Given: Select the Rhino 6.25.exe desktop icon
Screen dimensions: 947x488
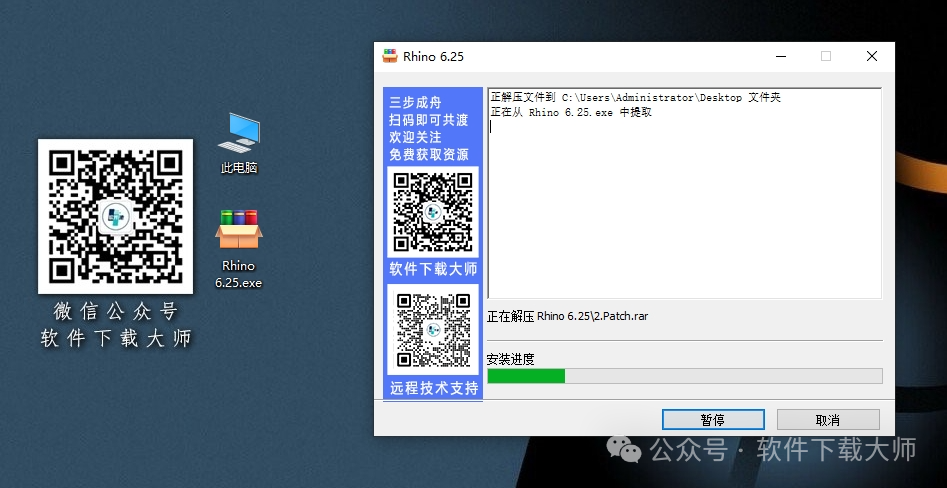Looking at the screenshot, I should [239, 249].
